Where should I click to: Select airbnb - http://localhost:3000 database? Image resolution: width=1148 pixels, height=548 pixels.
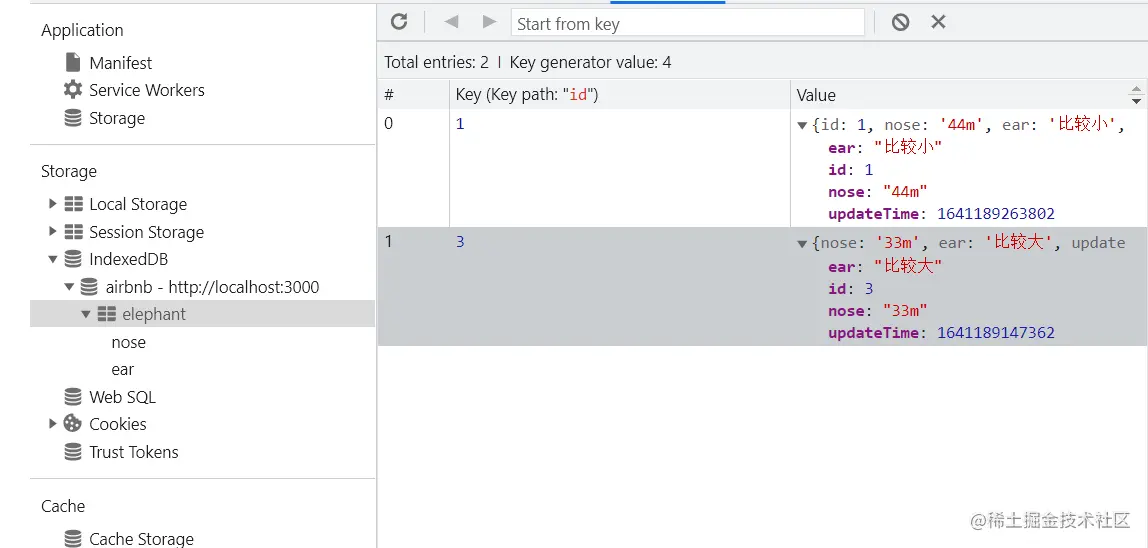pyautogui.click(x=212, y=287)
